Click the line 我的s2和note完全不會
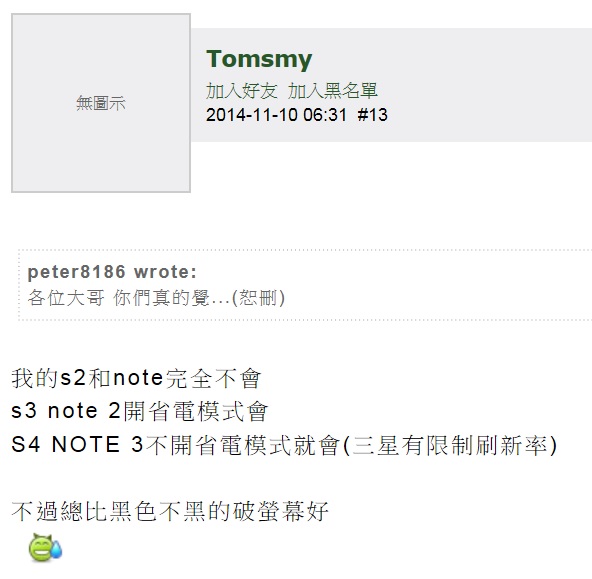Screen dimensions: 592x579 [x=136, y=378]
